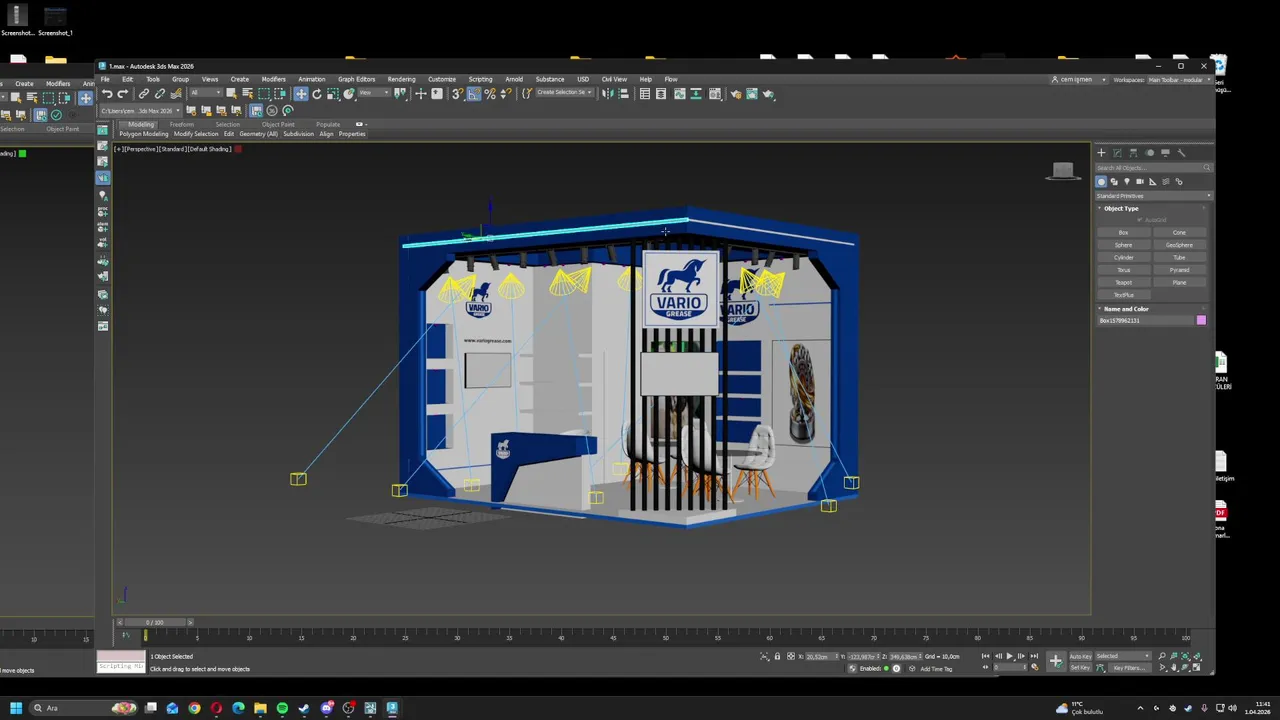Open the Align tool

tap(623, 94)
